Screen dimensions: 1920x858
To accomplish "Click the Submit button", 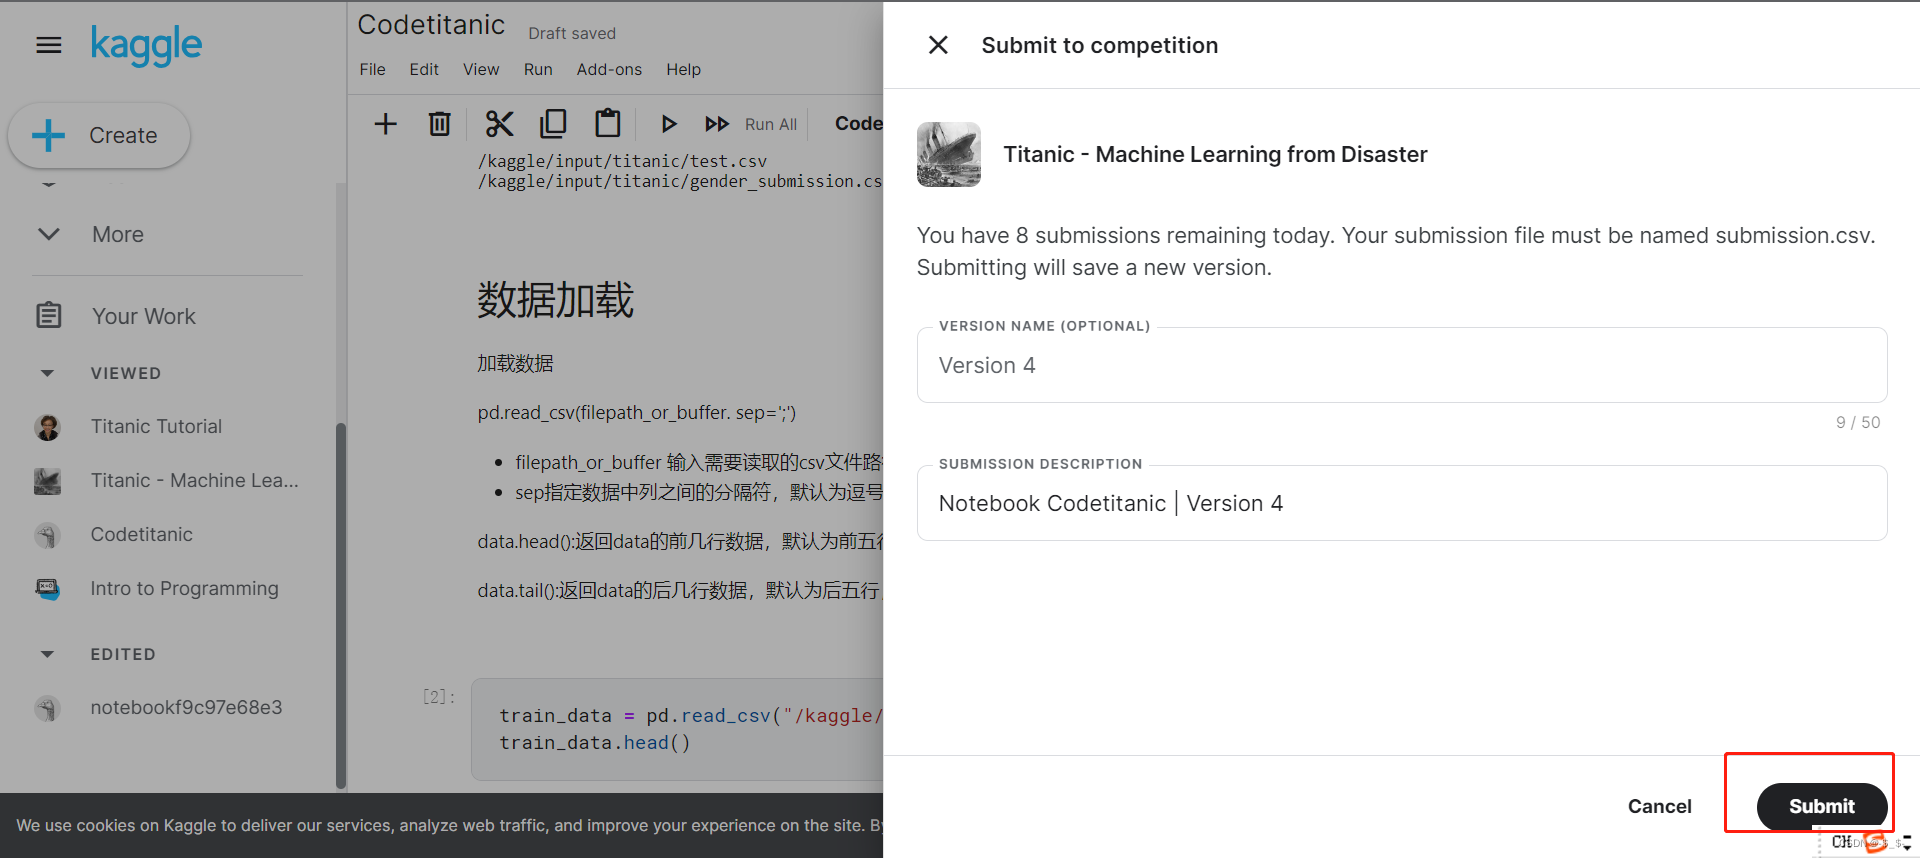I will [1821, 806].
